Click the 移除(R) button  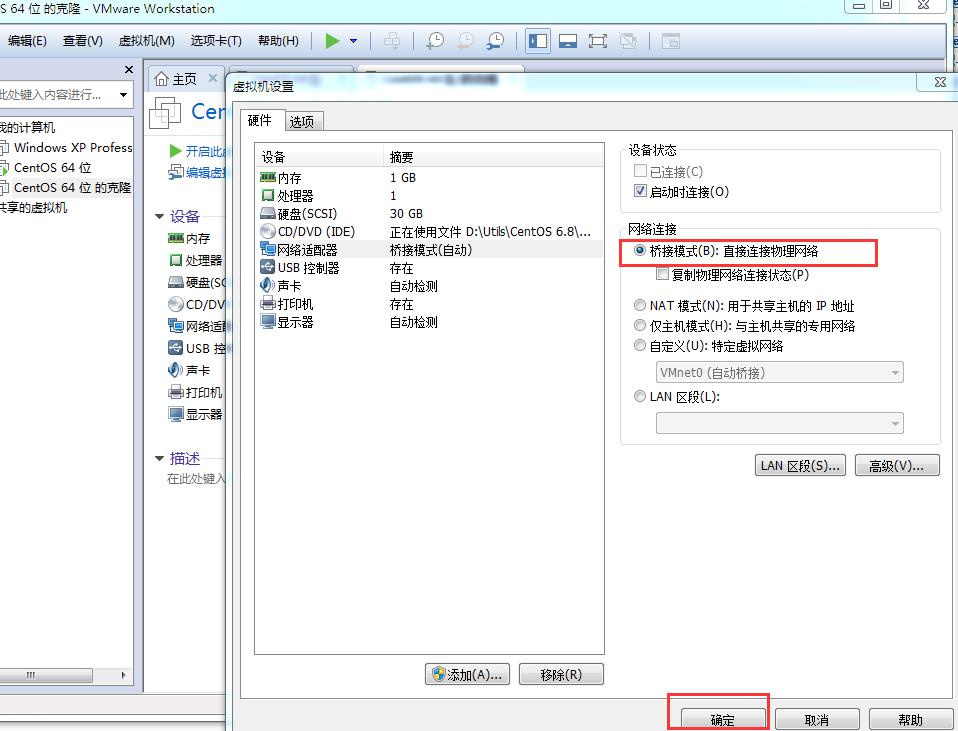pos(561,674)
